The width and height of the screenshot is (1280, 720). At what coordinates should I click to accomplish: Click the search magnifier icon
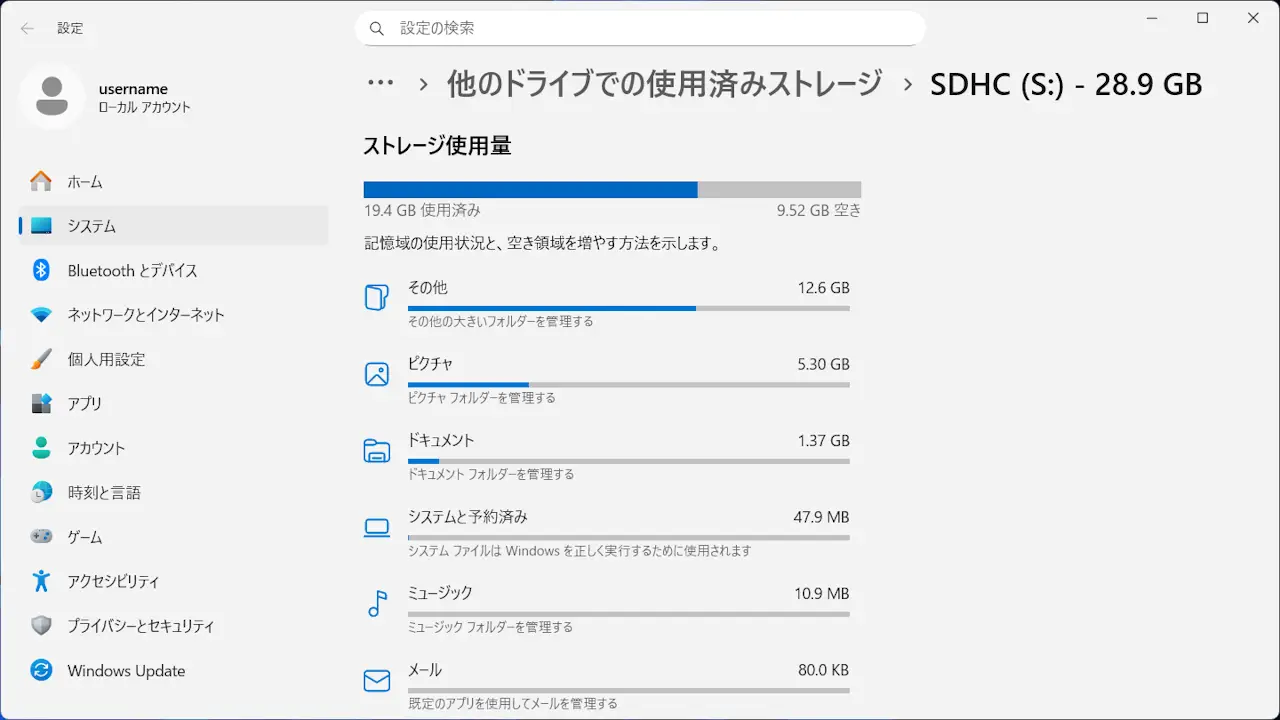[377, 29]
